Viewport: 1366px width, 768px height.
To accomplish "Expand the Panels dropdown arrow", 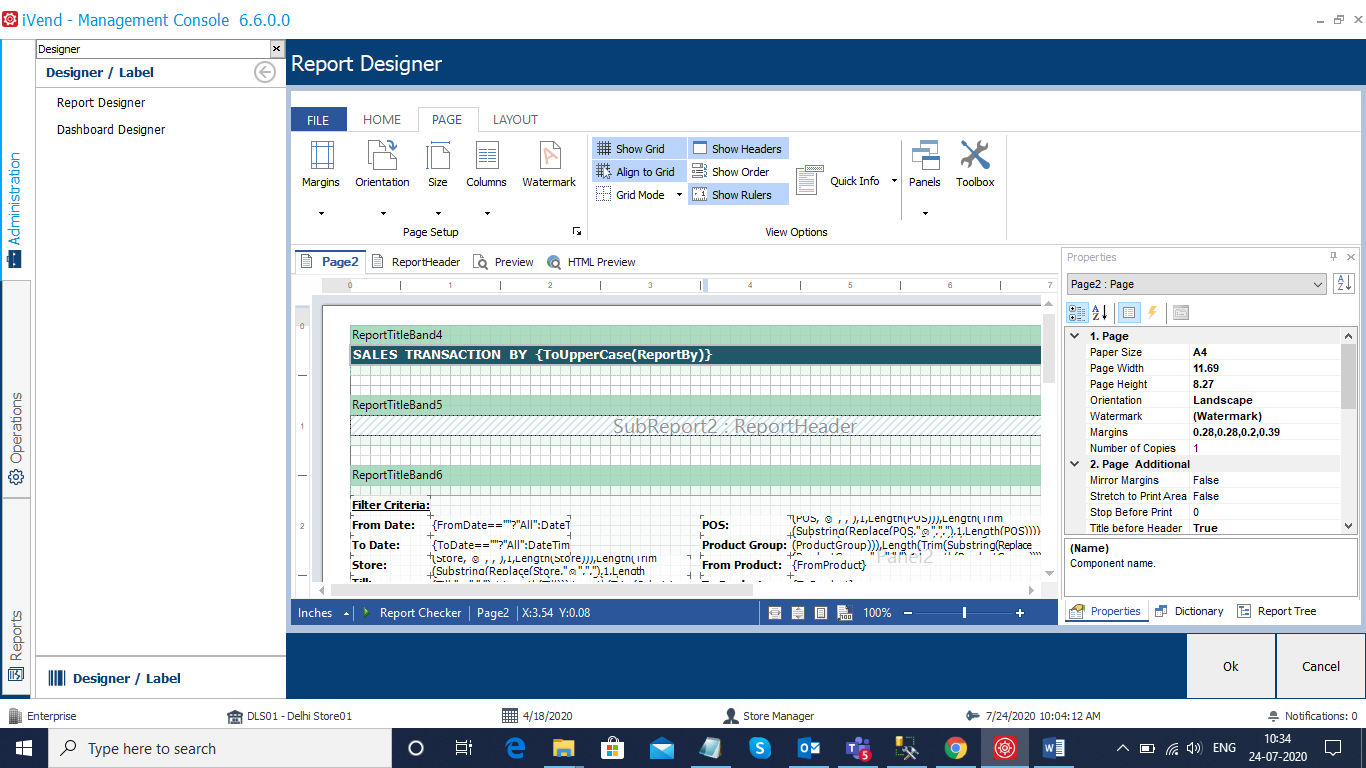I will (x=925, y=213).
